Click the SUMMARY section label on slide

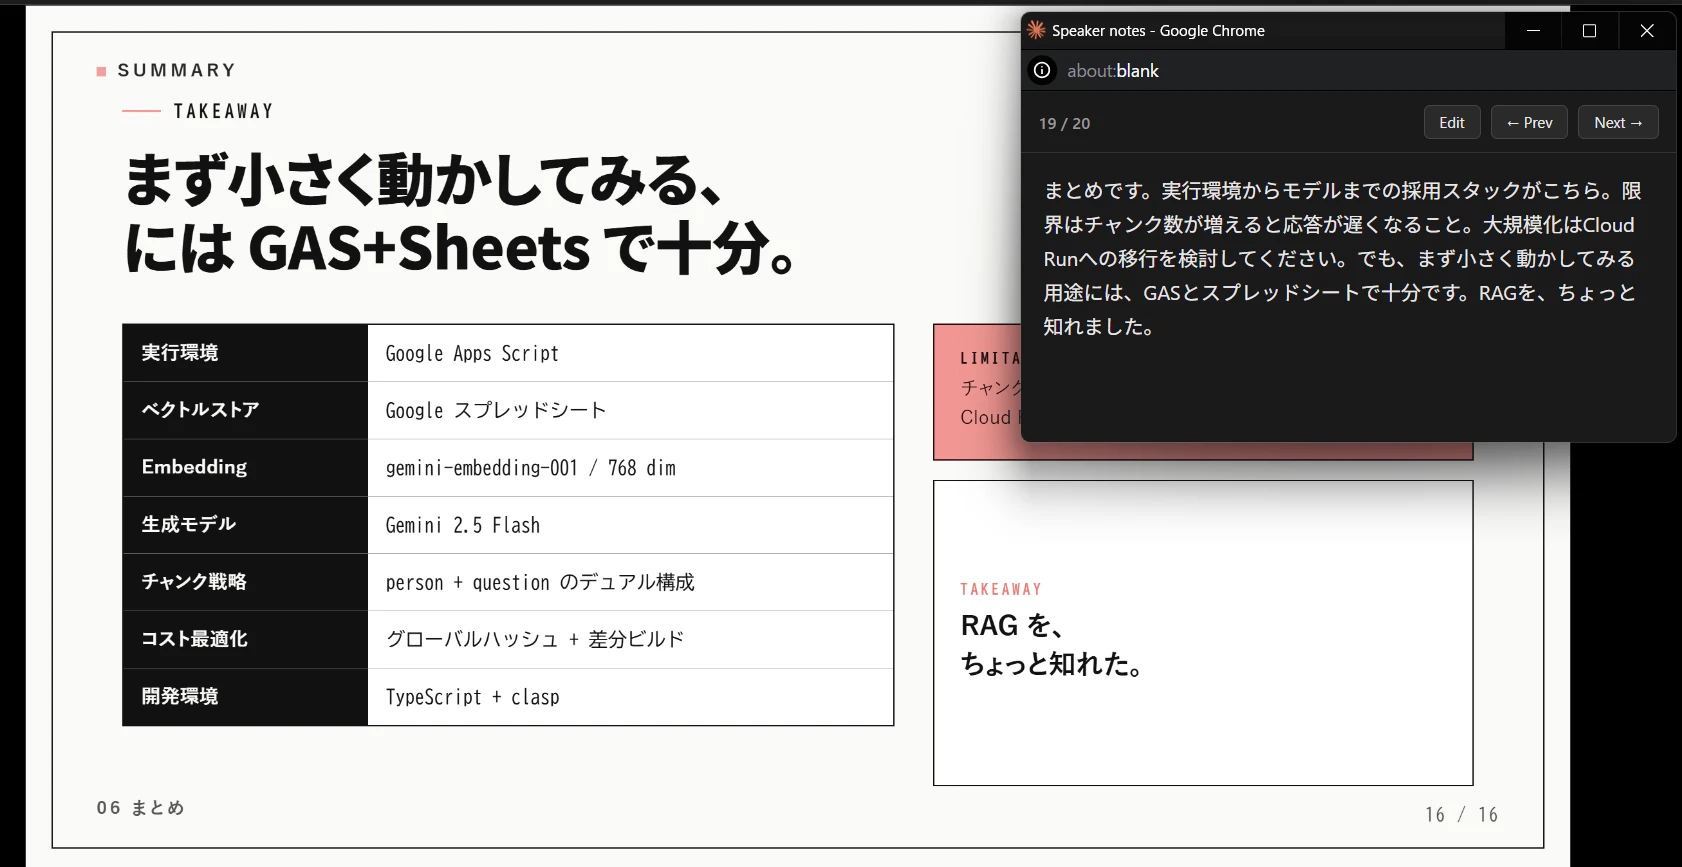177,70
